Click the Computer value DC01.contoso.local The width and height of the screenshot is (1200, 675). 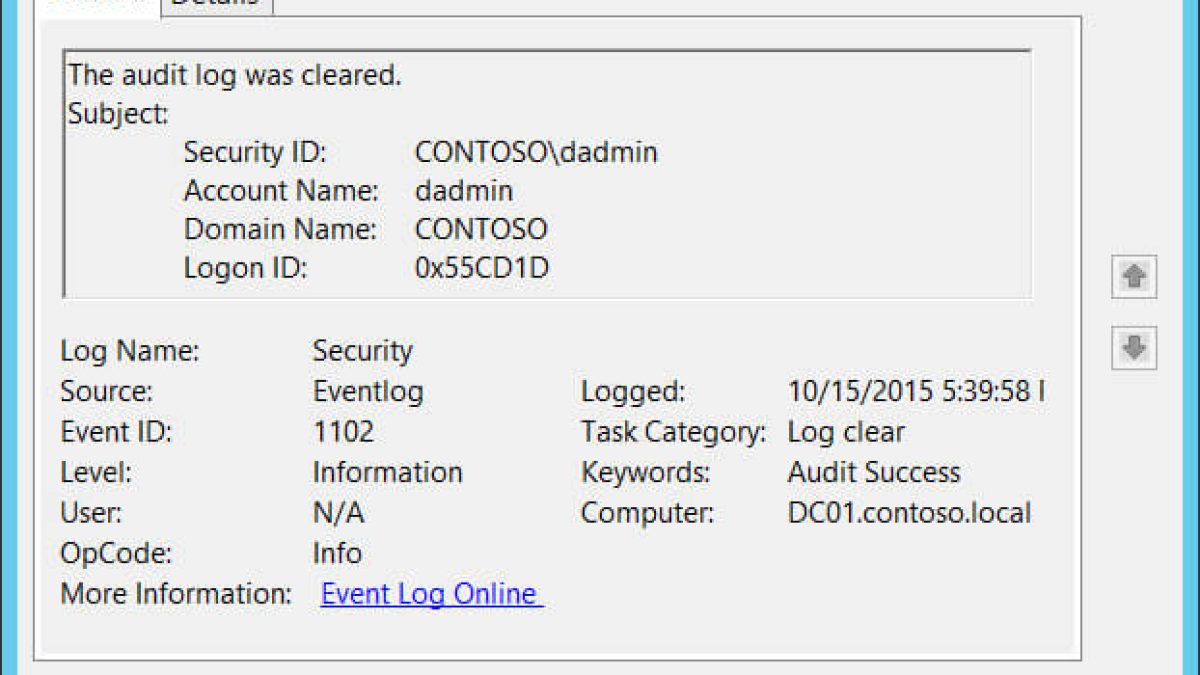908,513
